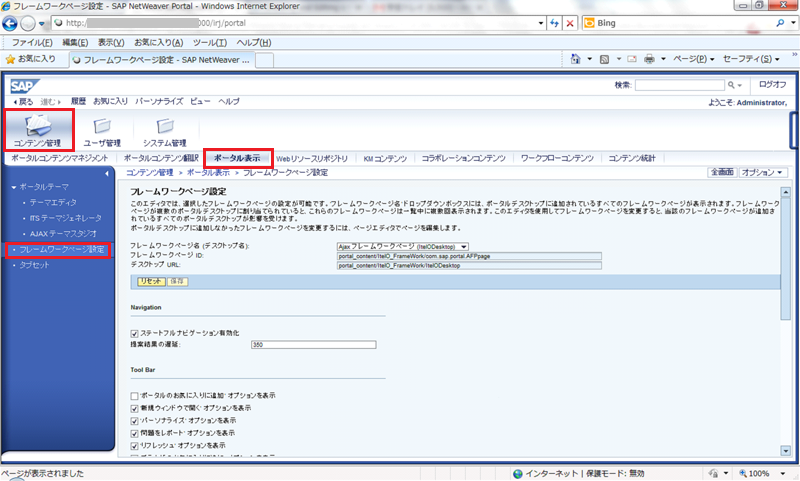Click the browser forward arrow button

pyautogui.click(x=28, y=23)
